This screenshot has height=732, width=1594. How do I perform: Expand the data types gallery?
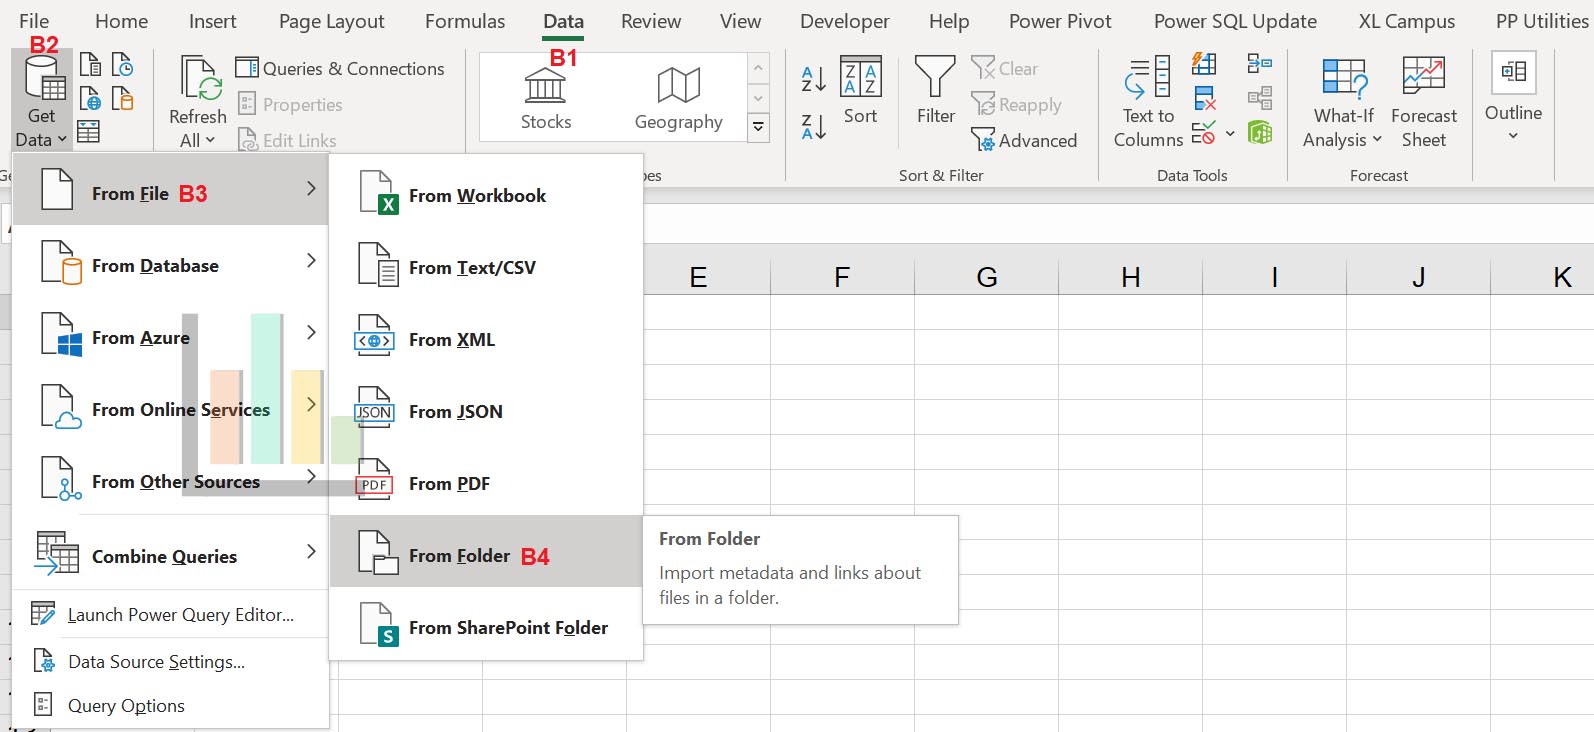click(x=759, y=127)
